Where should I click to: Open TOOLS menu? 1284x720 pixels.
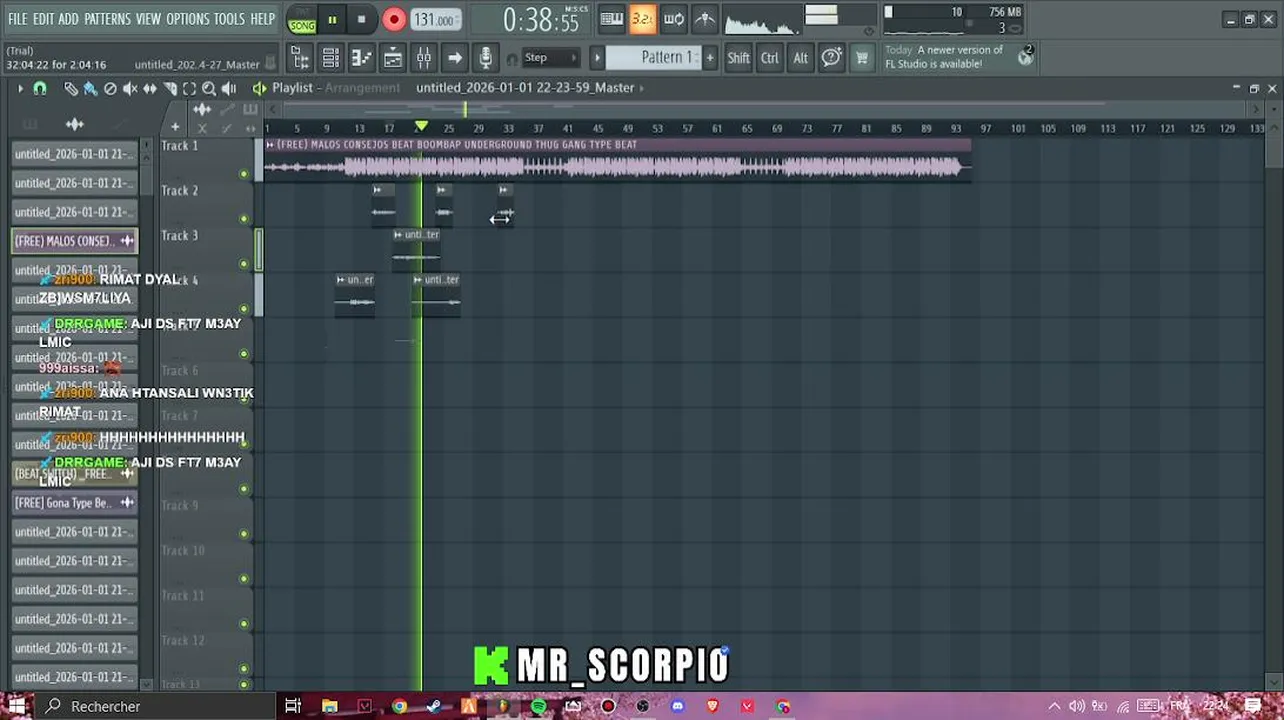[229, 19]
